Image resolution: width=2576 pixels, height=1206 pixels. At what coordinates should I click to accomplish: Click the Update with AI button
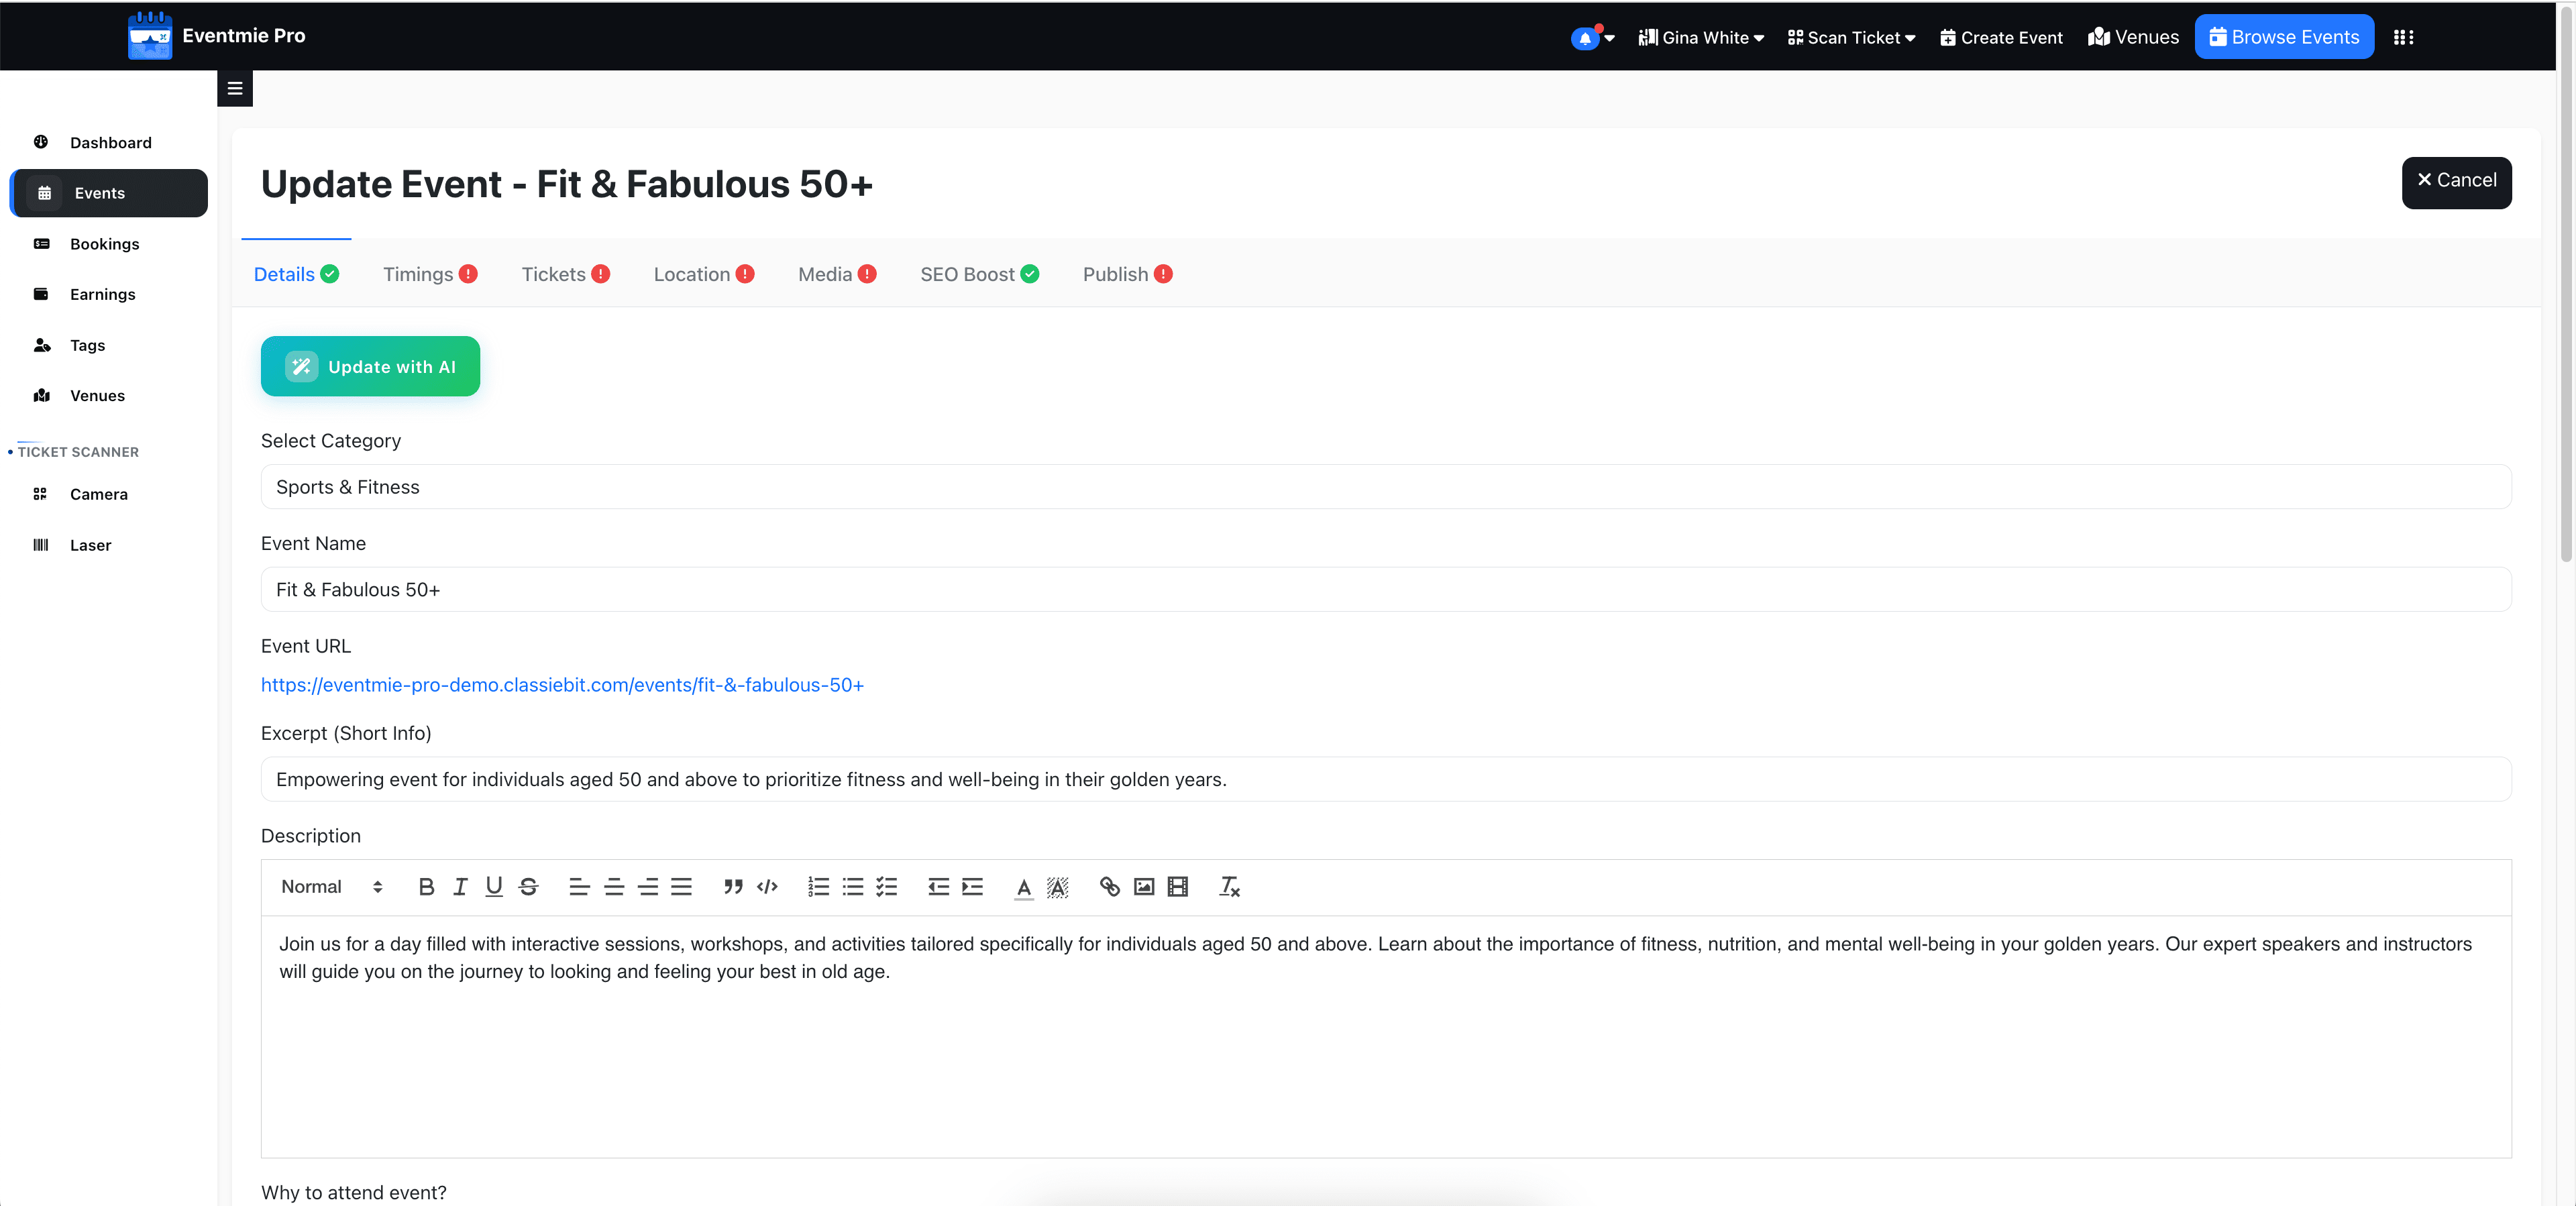point(370,366)
